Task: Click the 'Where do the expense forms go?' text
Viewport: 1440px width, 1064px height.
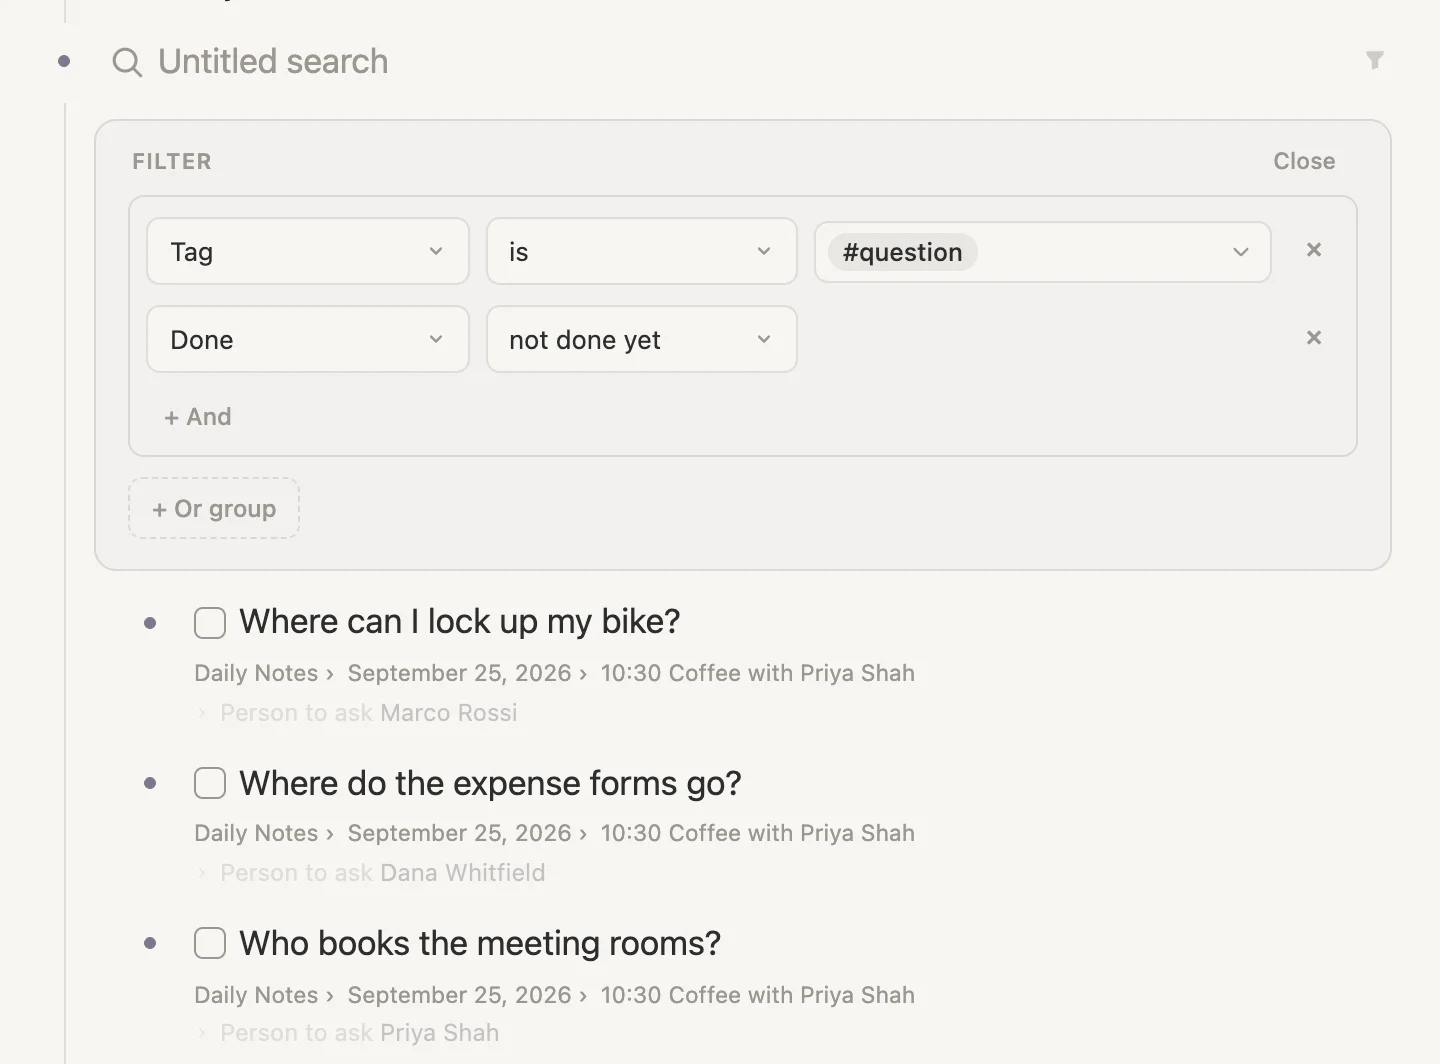Action: coord(490,783)
